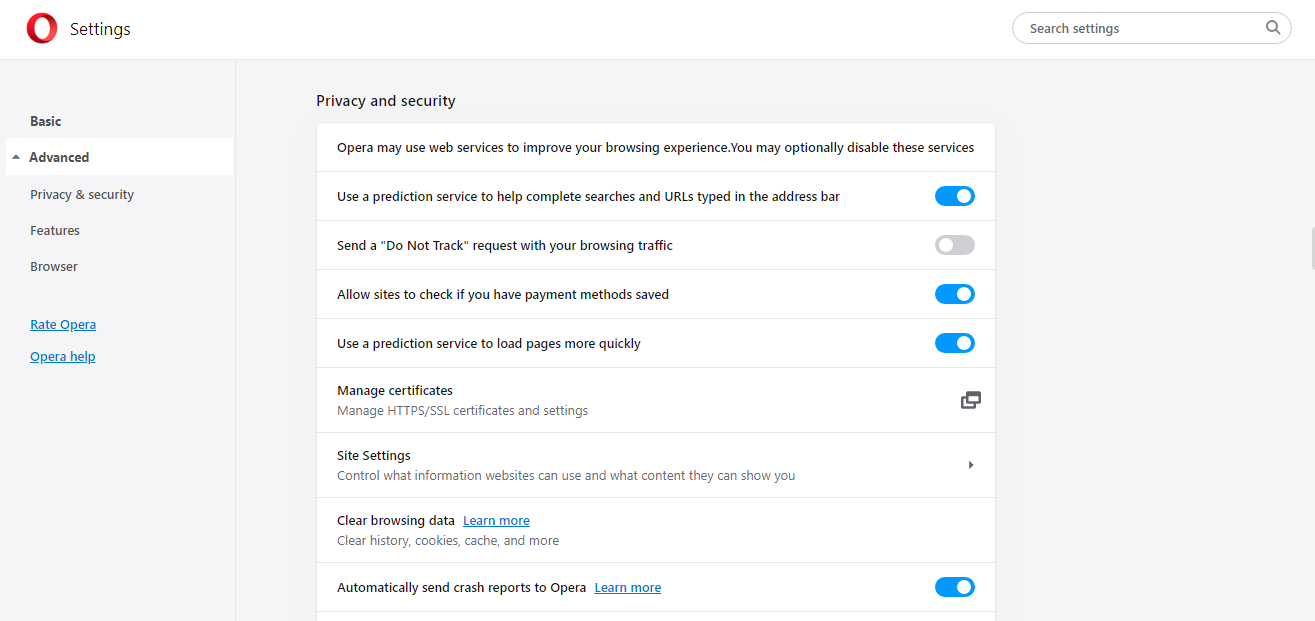This screenshot has width=1315, height=621.
Task: Click the Opera logo icon
Action: point(42,29)
